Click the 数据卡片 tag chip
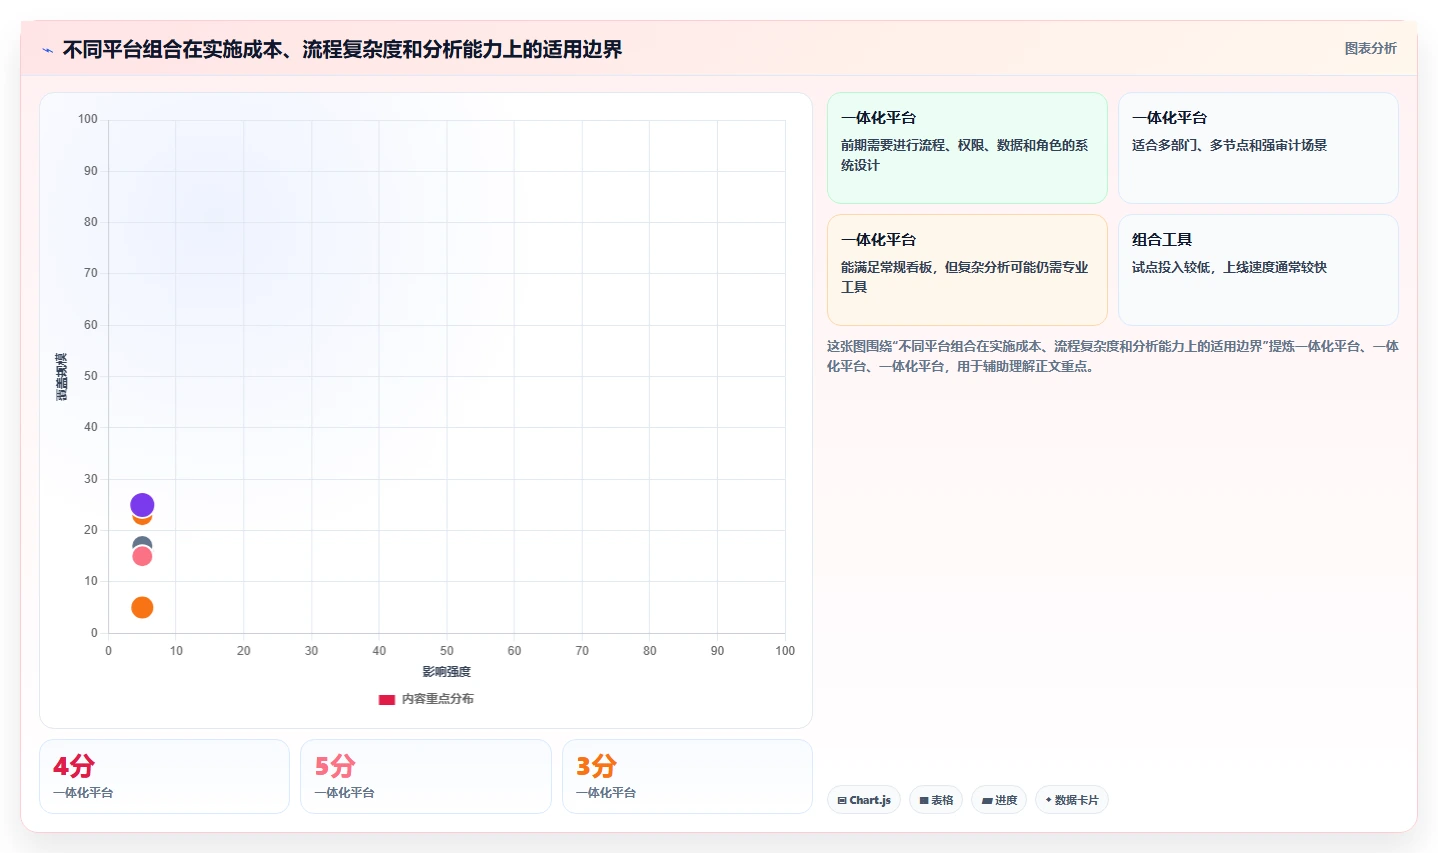 [x=1072, y=800]
